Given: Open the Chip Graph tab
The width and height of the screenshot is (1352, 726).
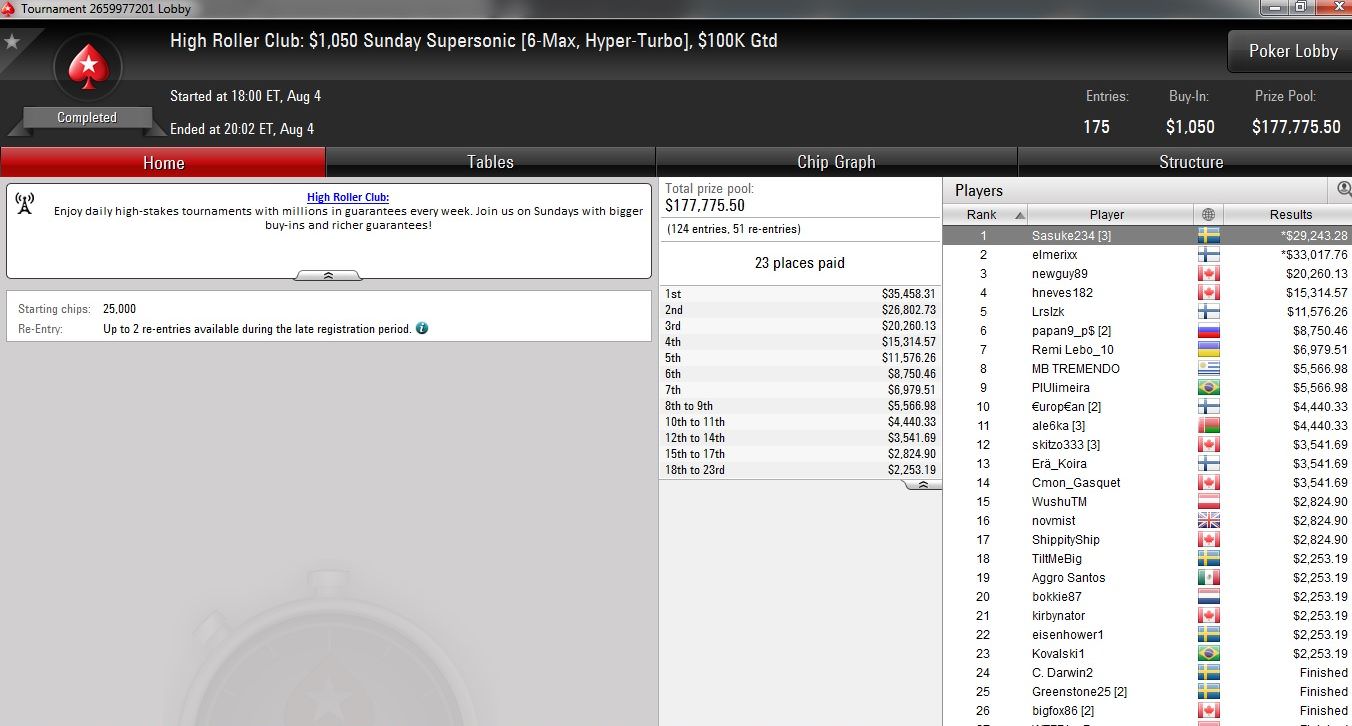Looking at the screenshot, I should 836,162.
